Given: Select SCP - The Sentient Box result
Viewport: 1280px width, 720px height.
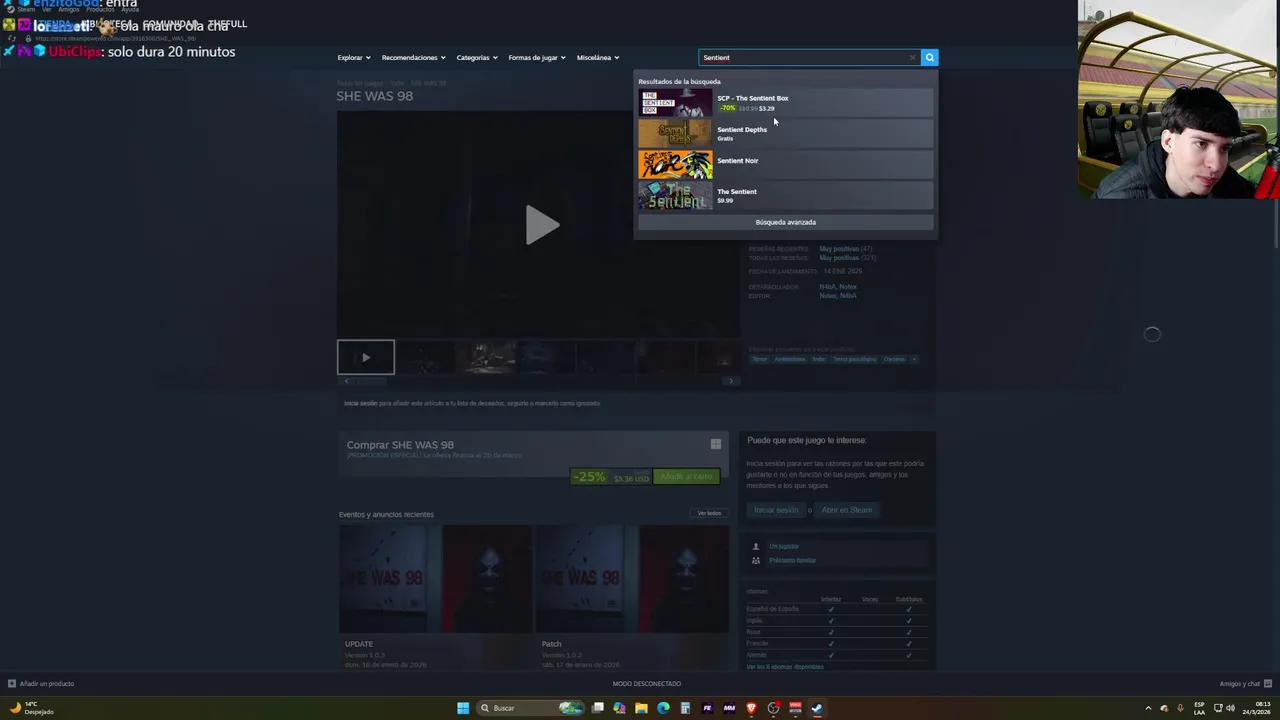Looking at the screenshot, I should click(x=785, y=102).
